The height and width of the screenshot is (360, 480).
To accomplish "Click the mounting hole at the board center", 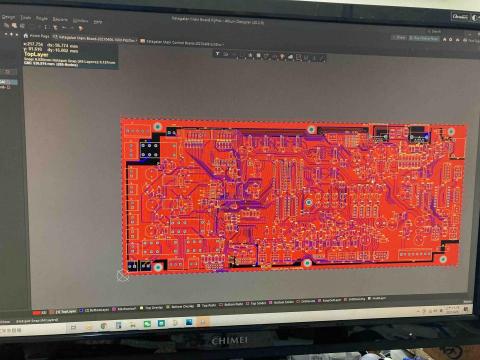I will [x=309, y=202].
